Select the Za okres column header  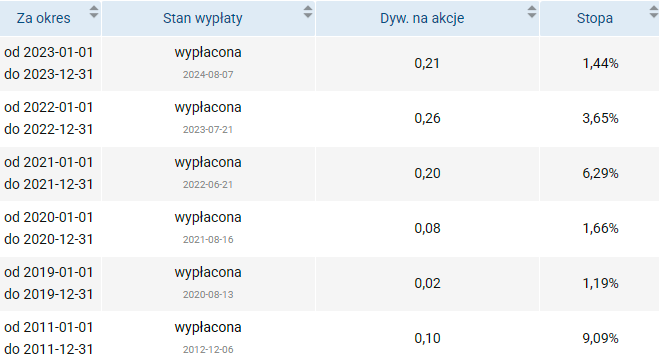coord(50,18)
